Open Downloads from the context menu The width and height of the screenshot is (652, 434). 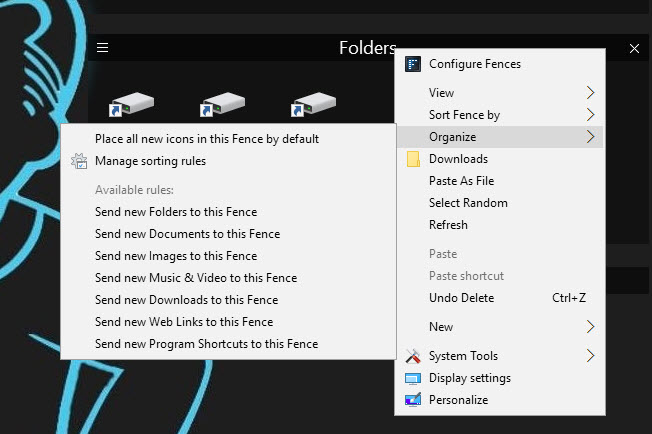point(500,159)
